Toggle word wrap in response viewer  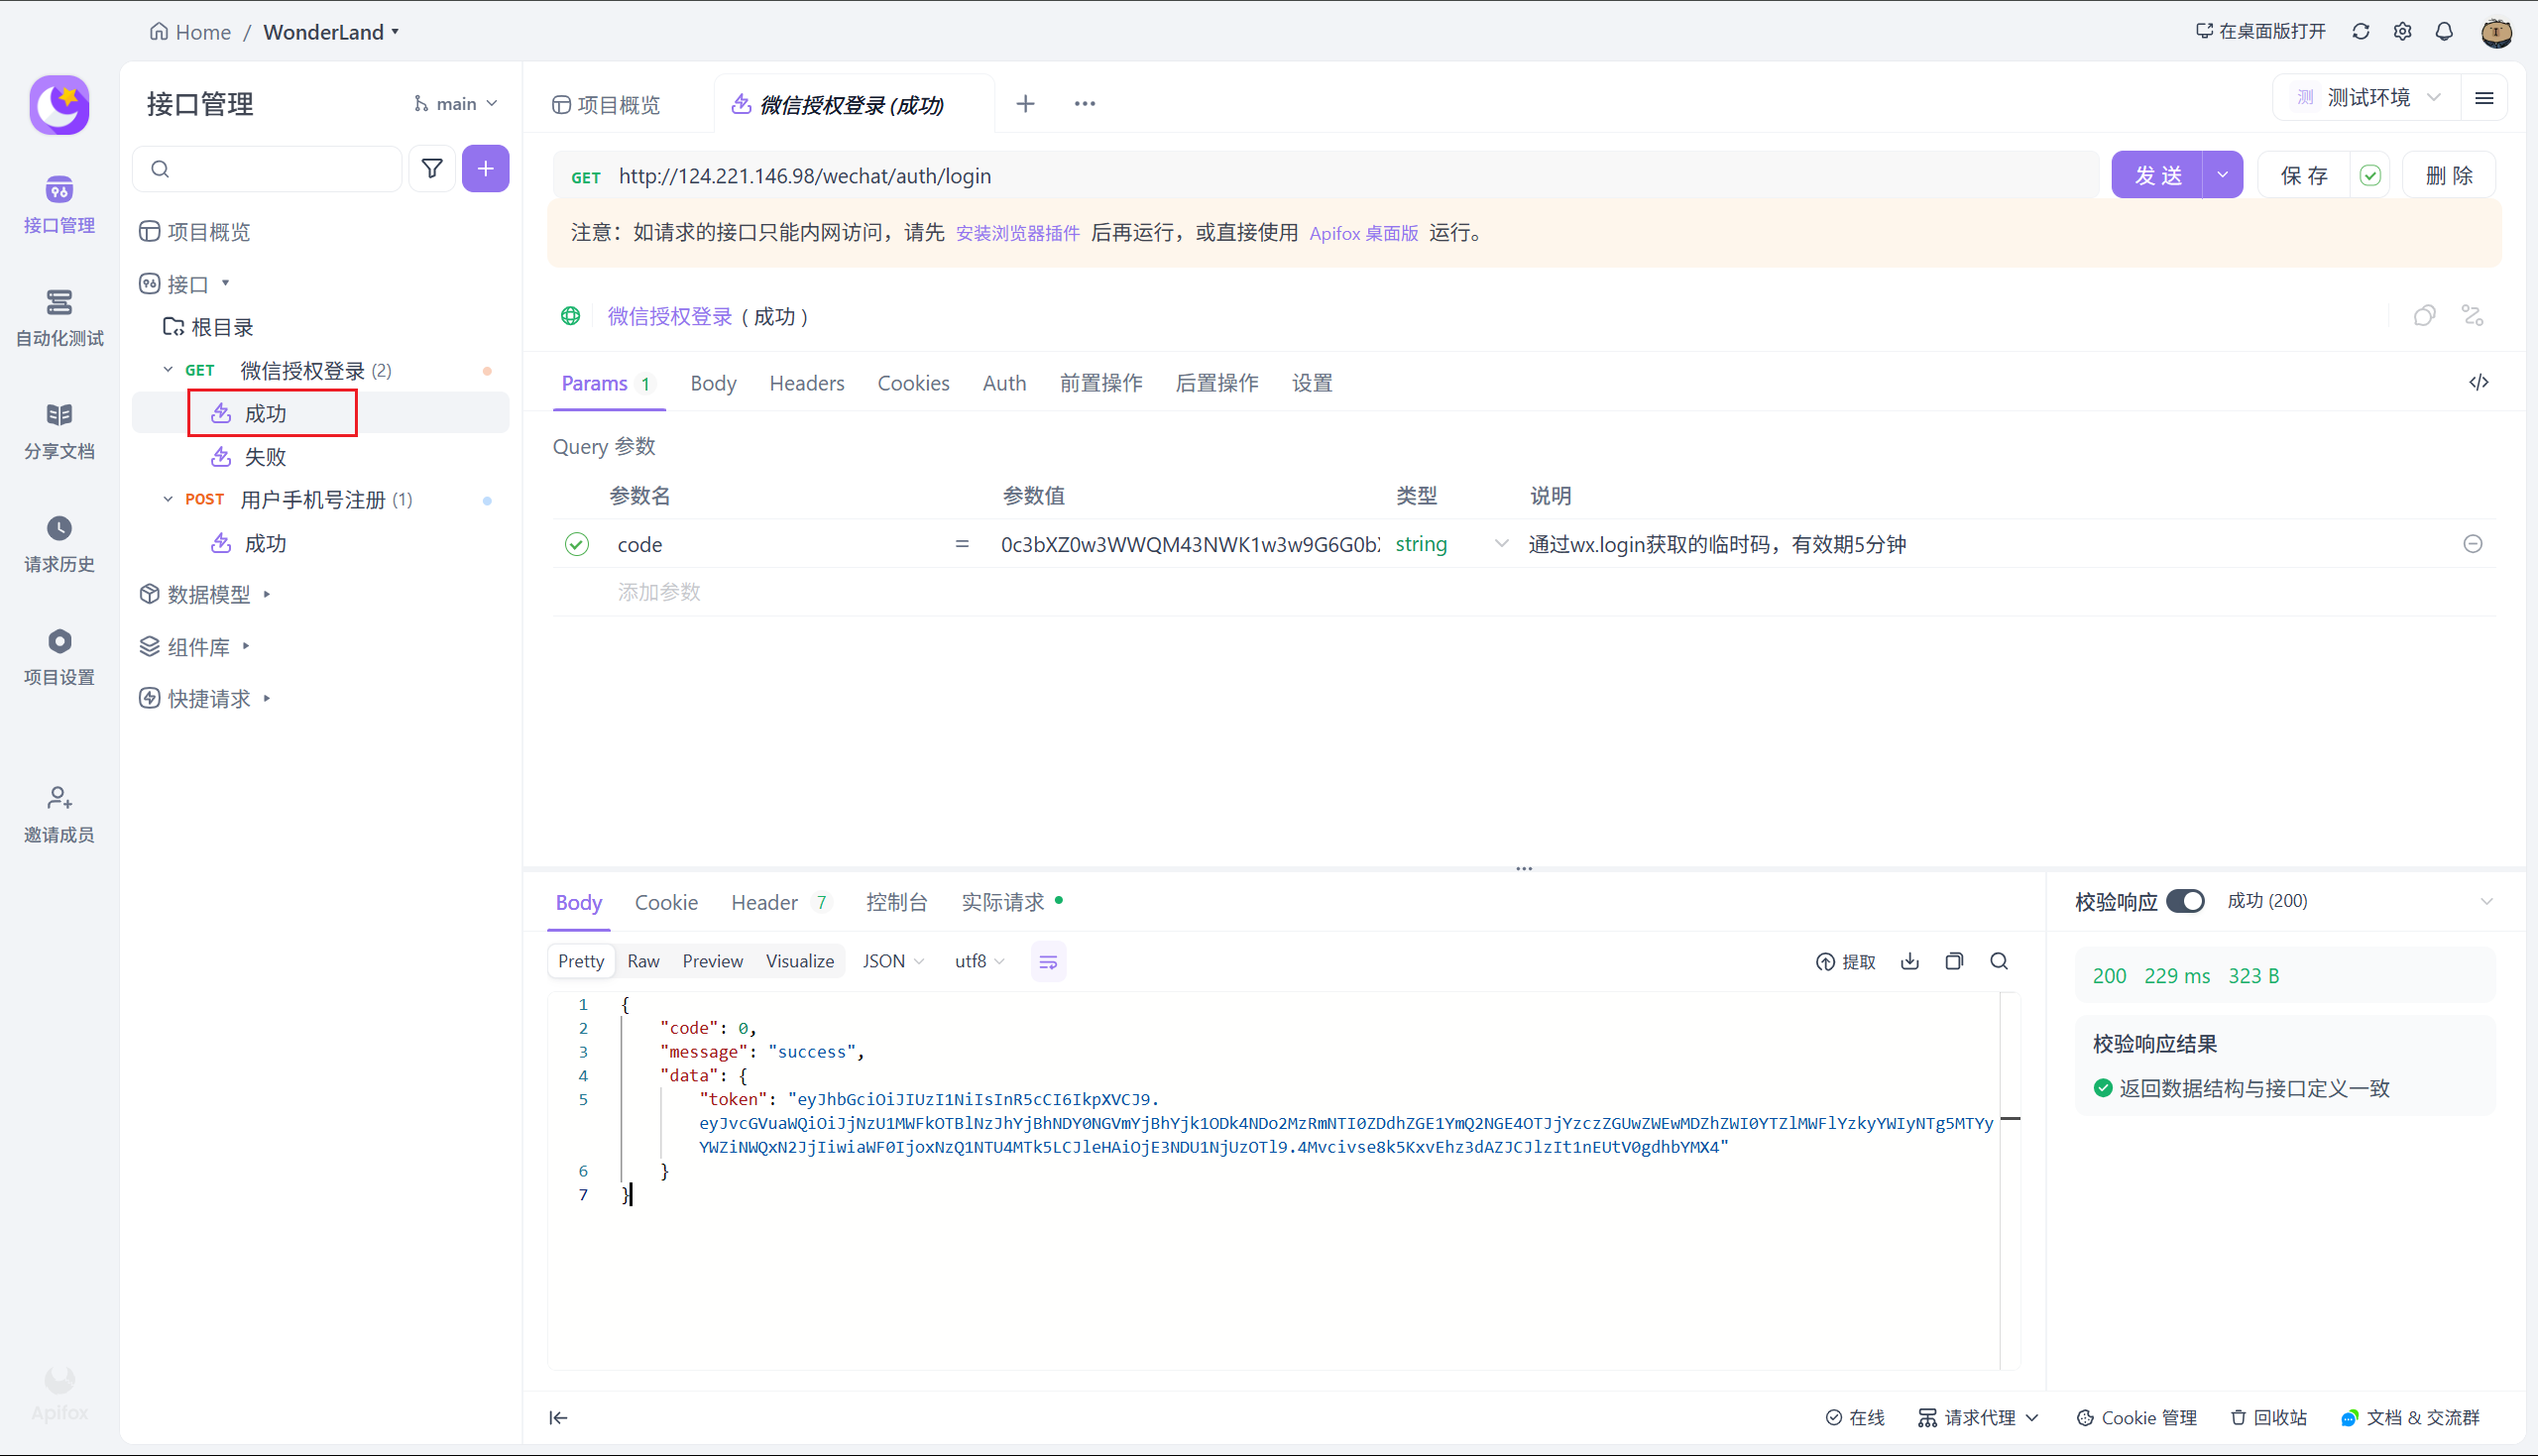point(1048,962)
